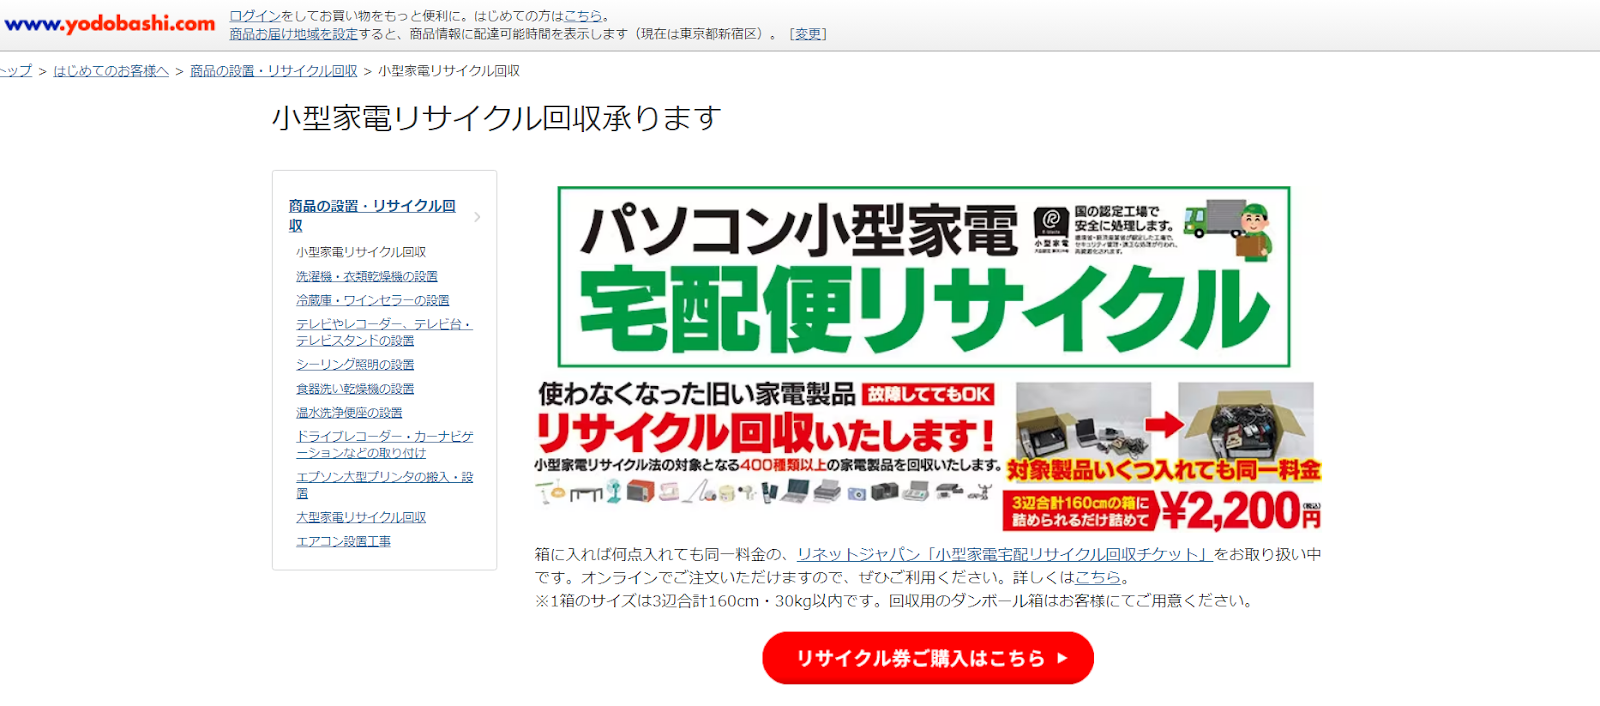Open 商品の設置・リサイクル回収 breadcrumb
The height and width of the screenshot is (706, 1600).
click(273, 71)
